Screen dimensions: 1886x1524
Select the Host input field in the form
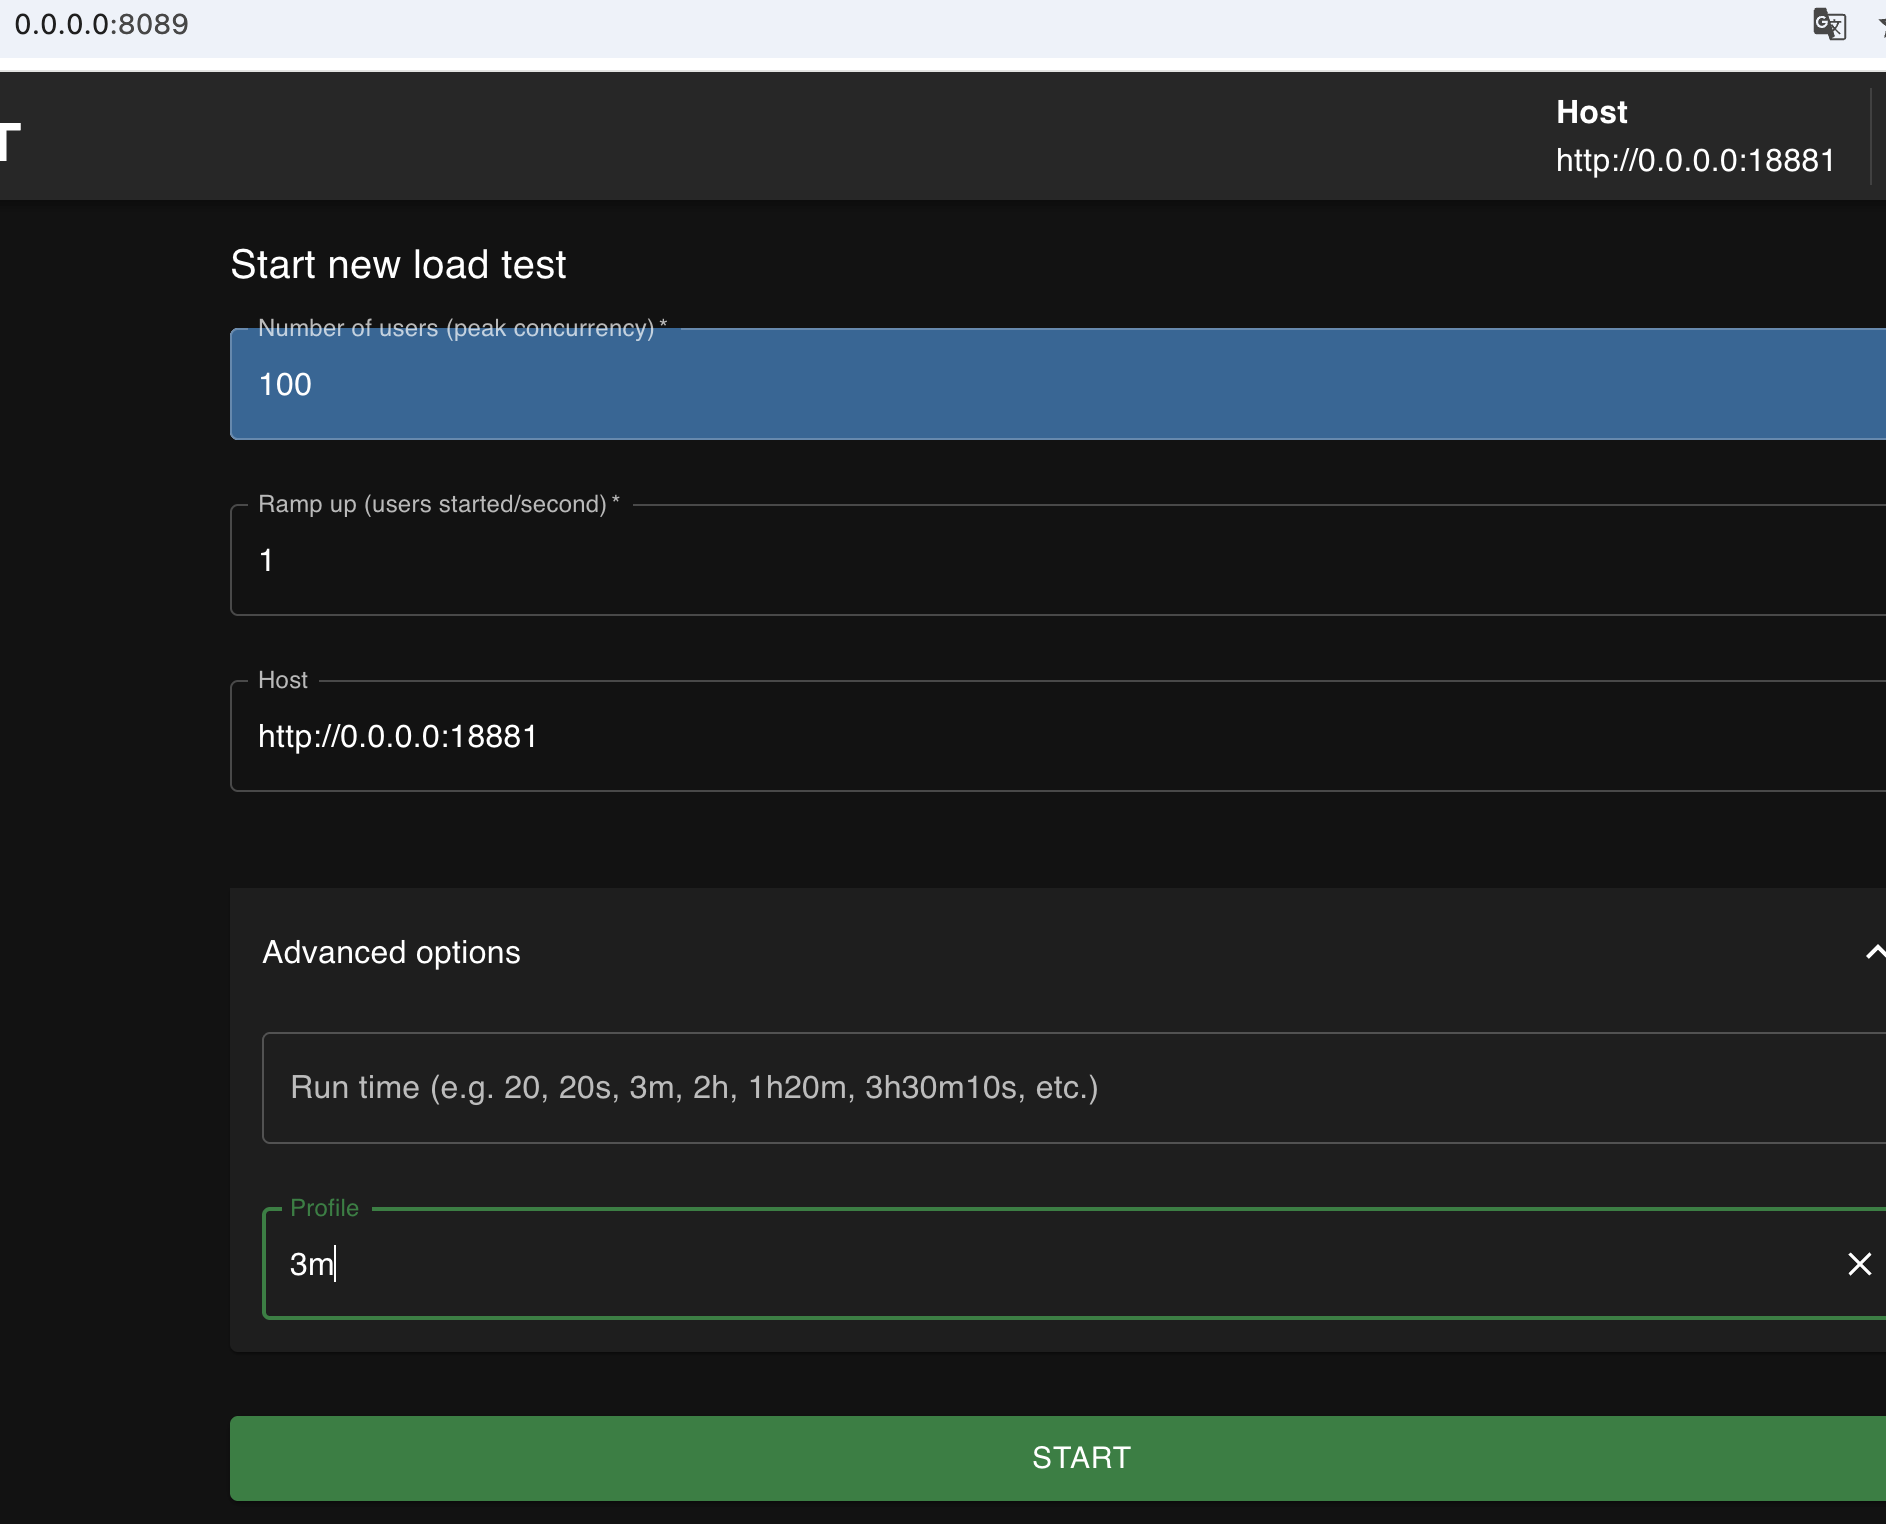(1058, 736)
